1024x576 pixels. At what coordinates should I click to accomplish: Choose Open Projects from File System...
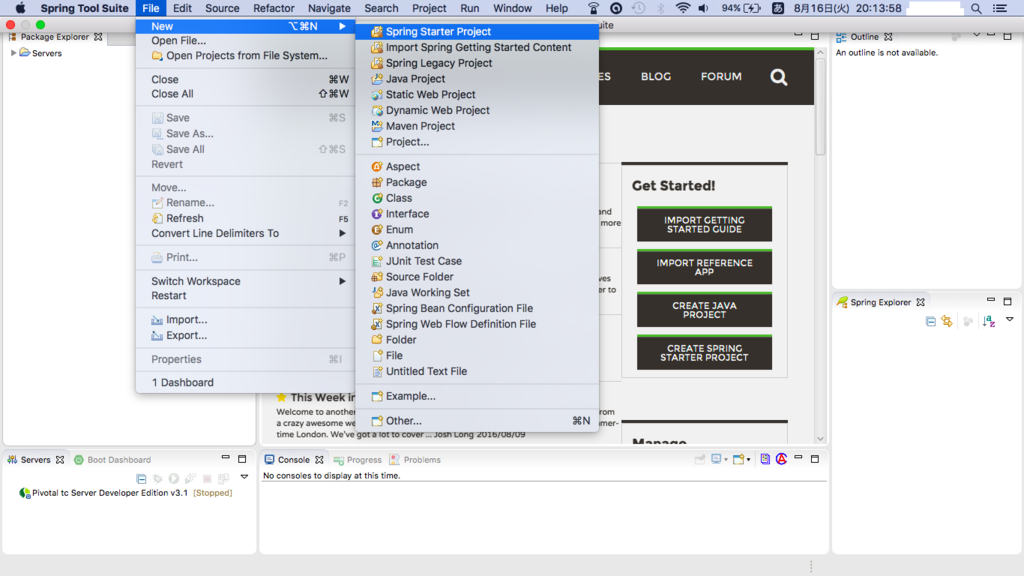[245, 56]
